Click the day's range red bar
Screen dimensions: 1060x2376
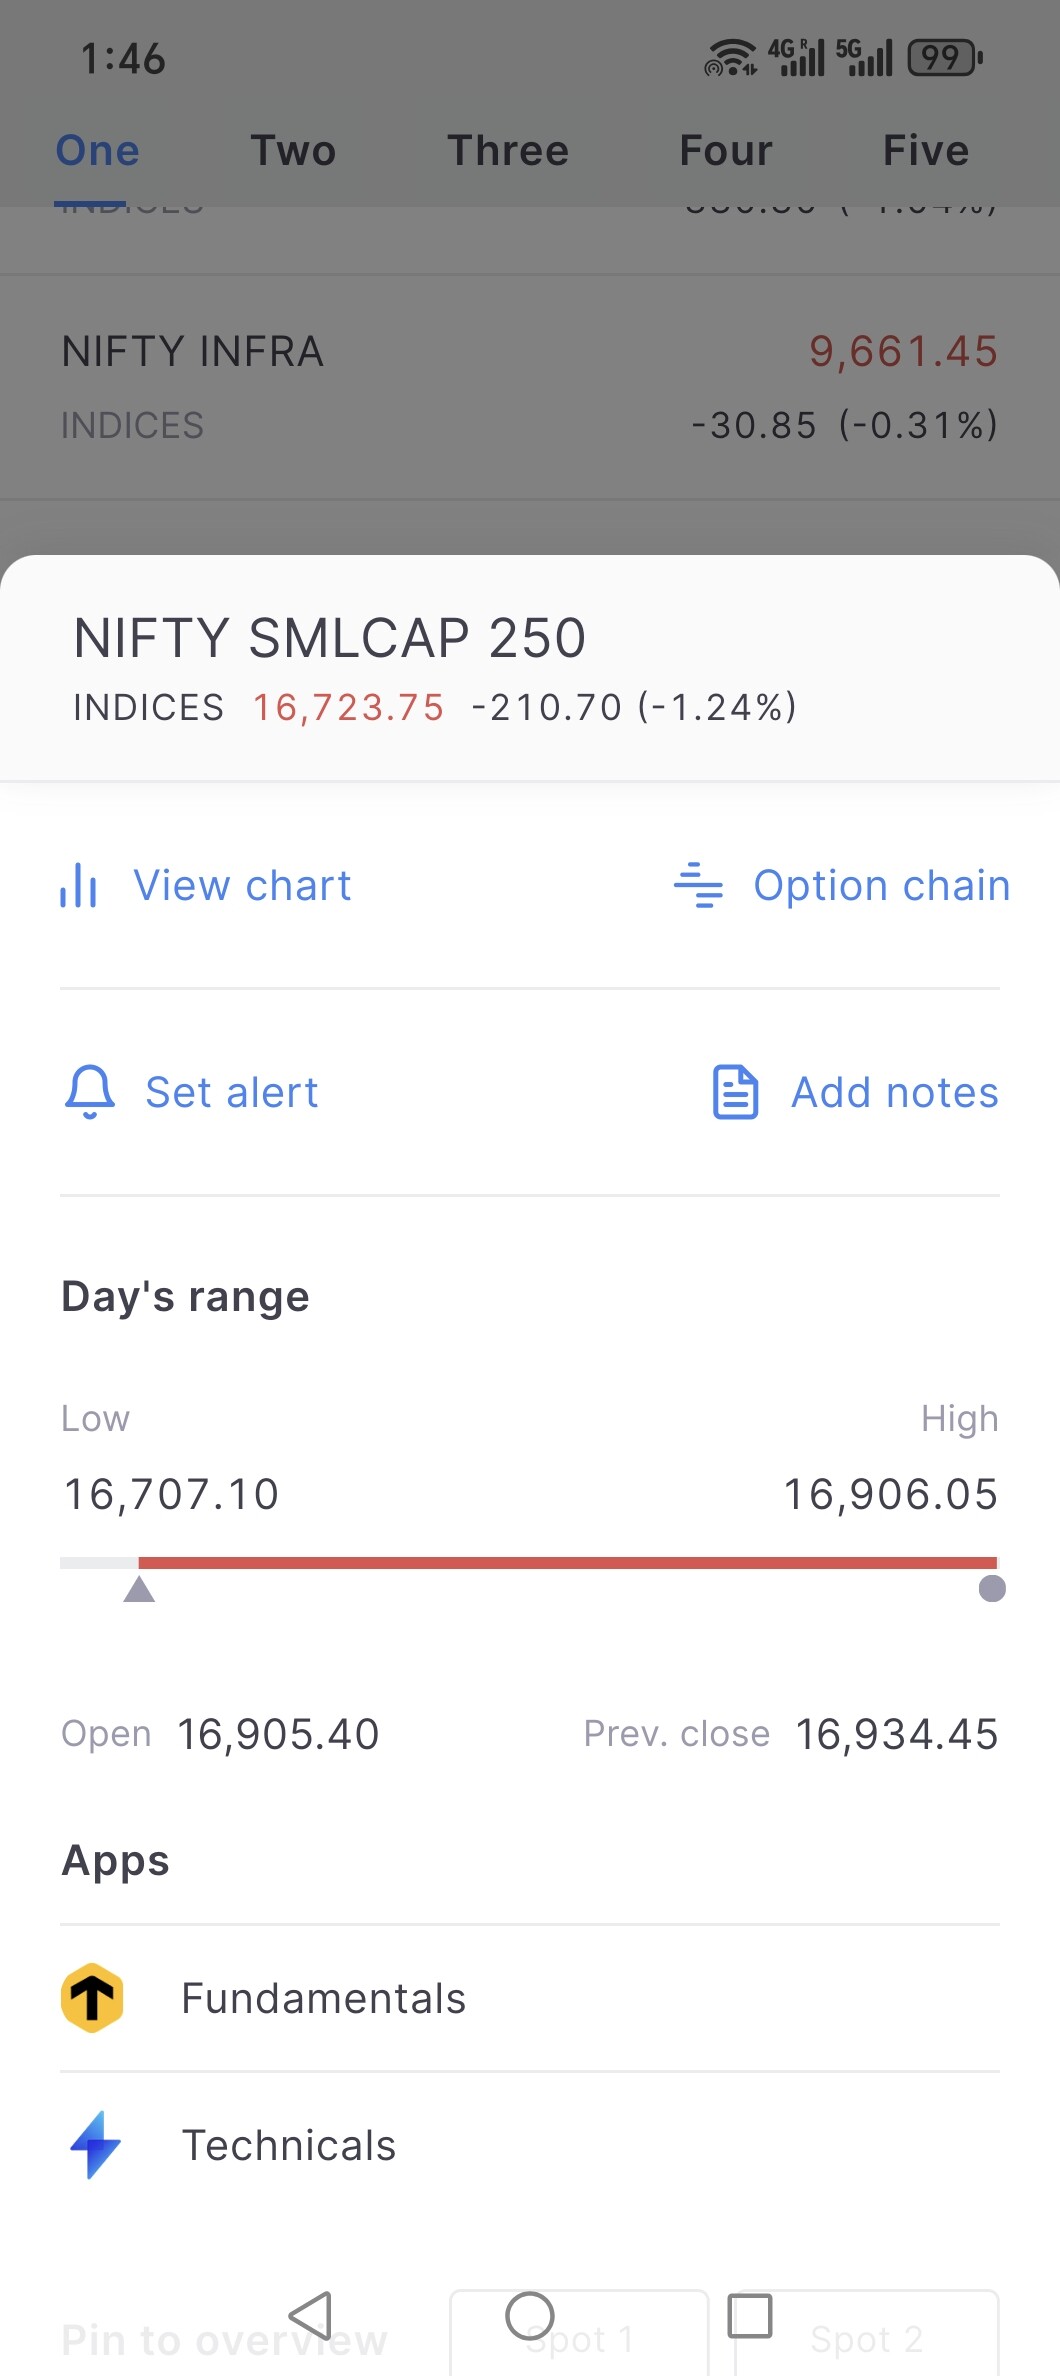(567, 1562)
